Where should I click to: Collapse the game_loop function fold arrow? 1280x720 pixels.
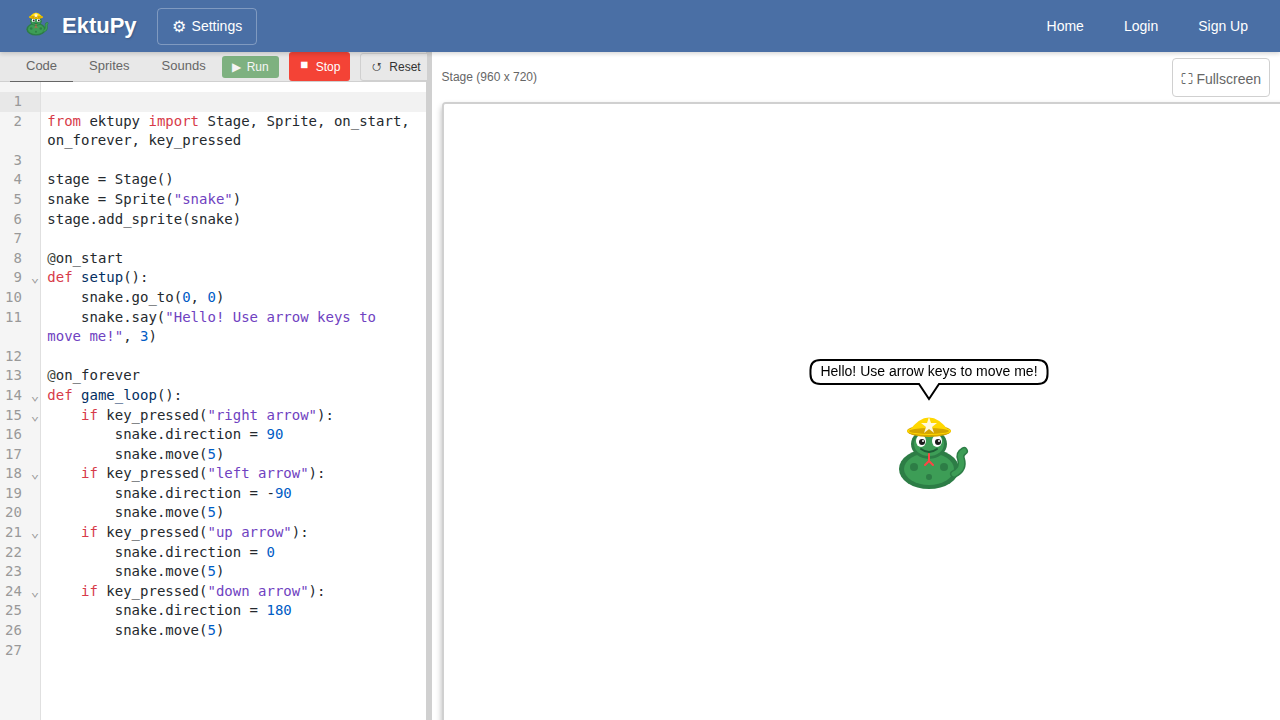(35, 397)
